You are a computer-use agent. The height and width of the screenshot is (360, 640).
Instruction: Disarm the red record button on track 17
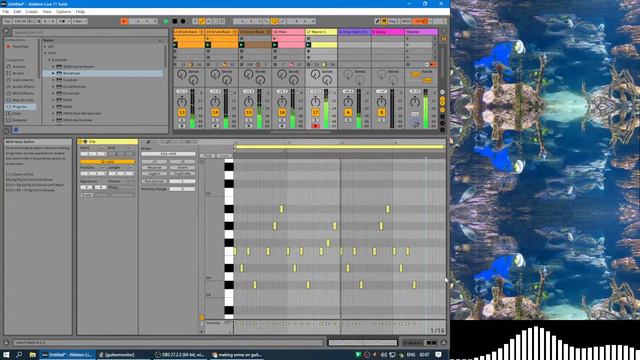pyautogui.click(x=316, y=126)
